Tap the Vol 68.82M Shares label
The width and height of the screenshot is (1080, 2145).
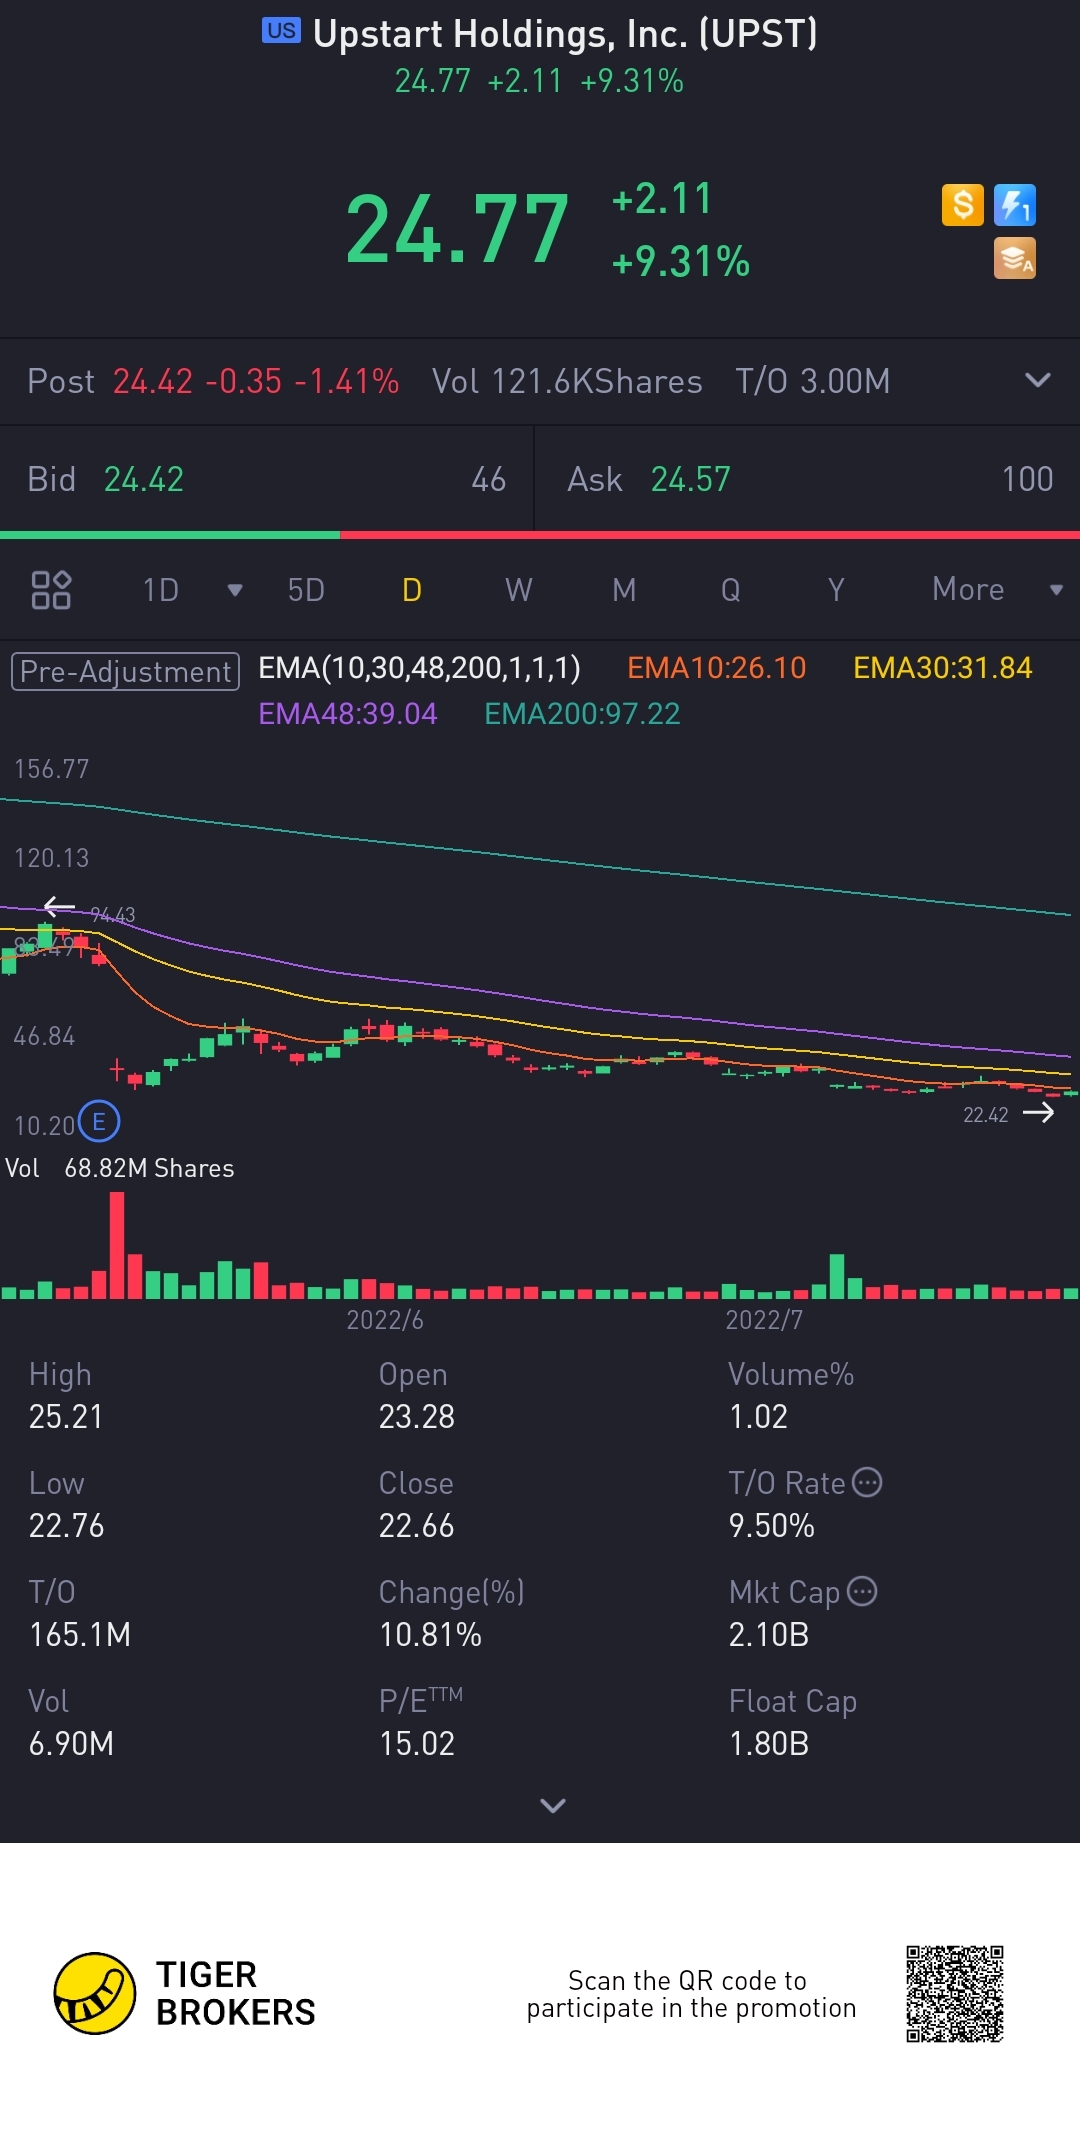point(120,1168)
